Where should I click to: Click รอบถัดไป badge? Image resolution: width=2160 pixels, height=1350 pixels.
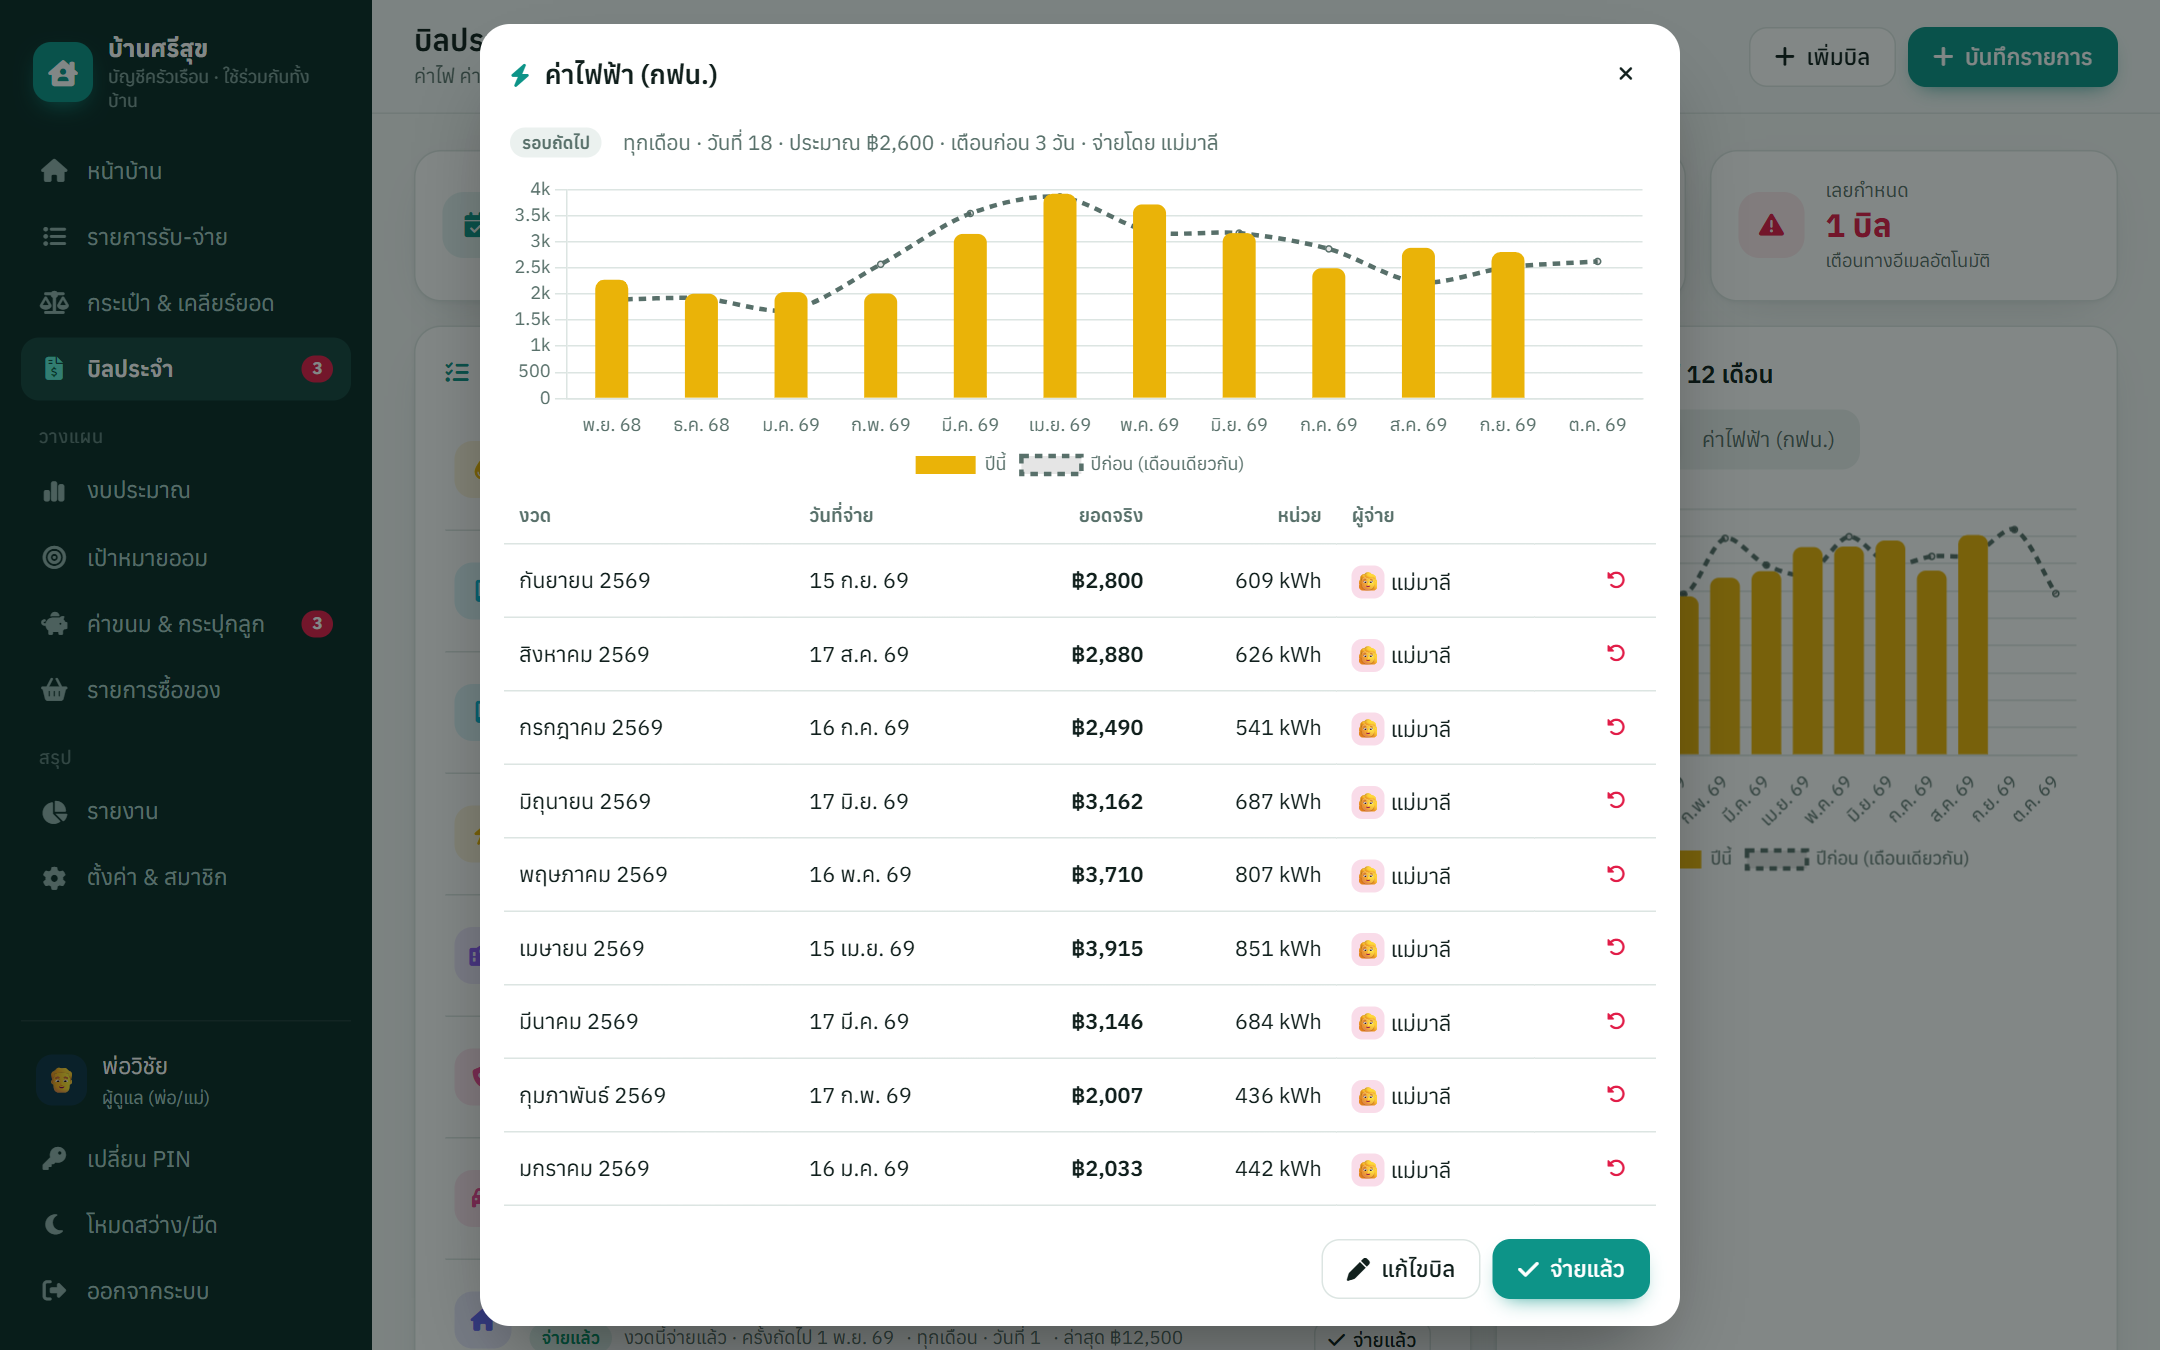click(556, 143)
